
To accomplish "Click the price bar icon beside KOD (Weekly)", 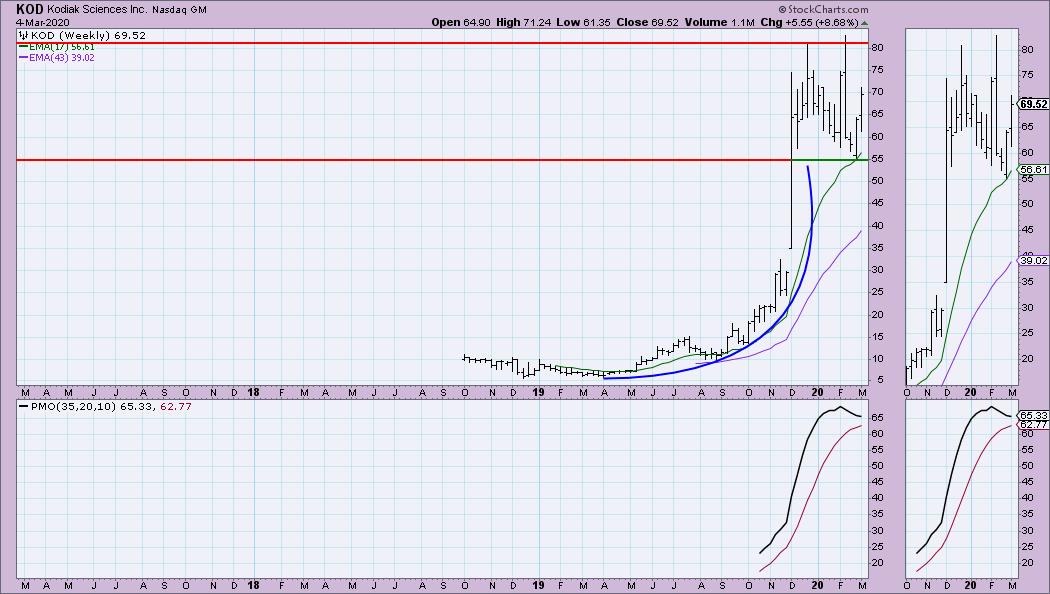I will [23, 35].
